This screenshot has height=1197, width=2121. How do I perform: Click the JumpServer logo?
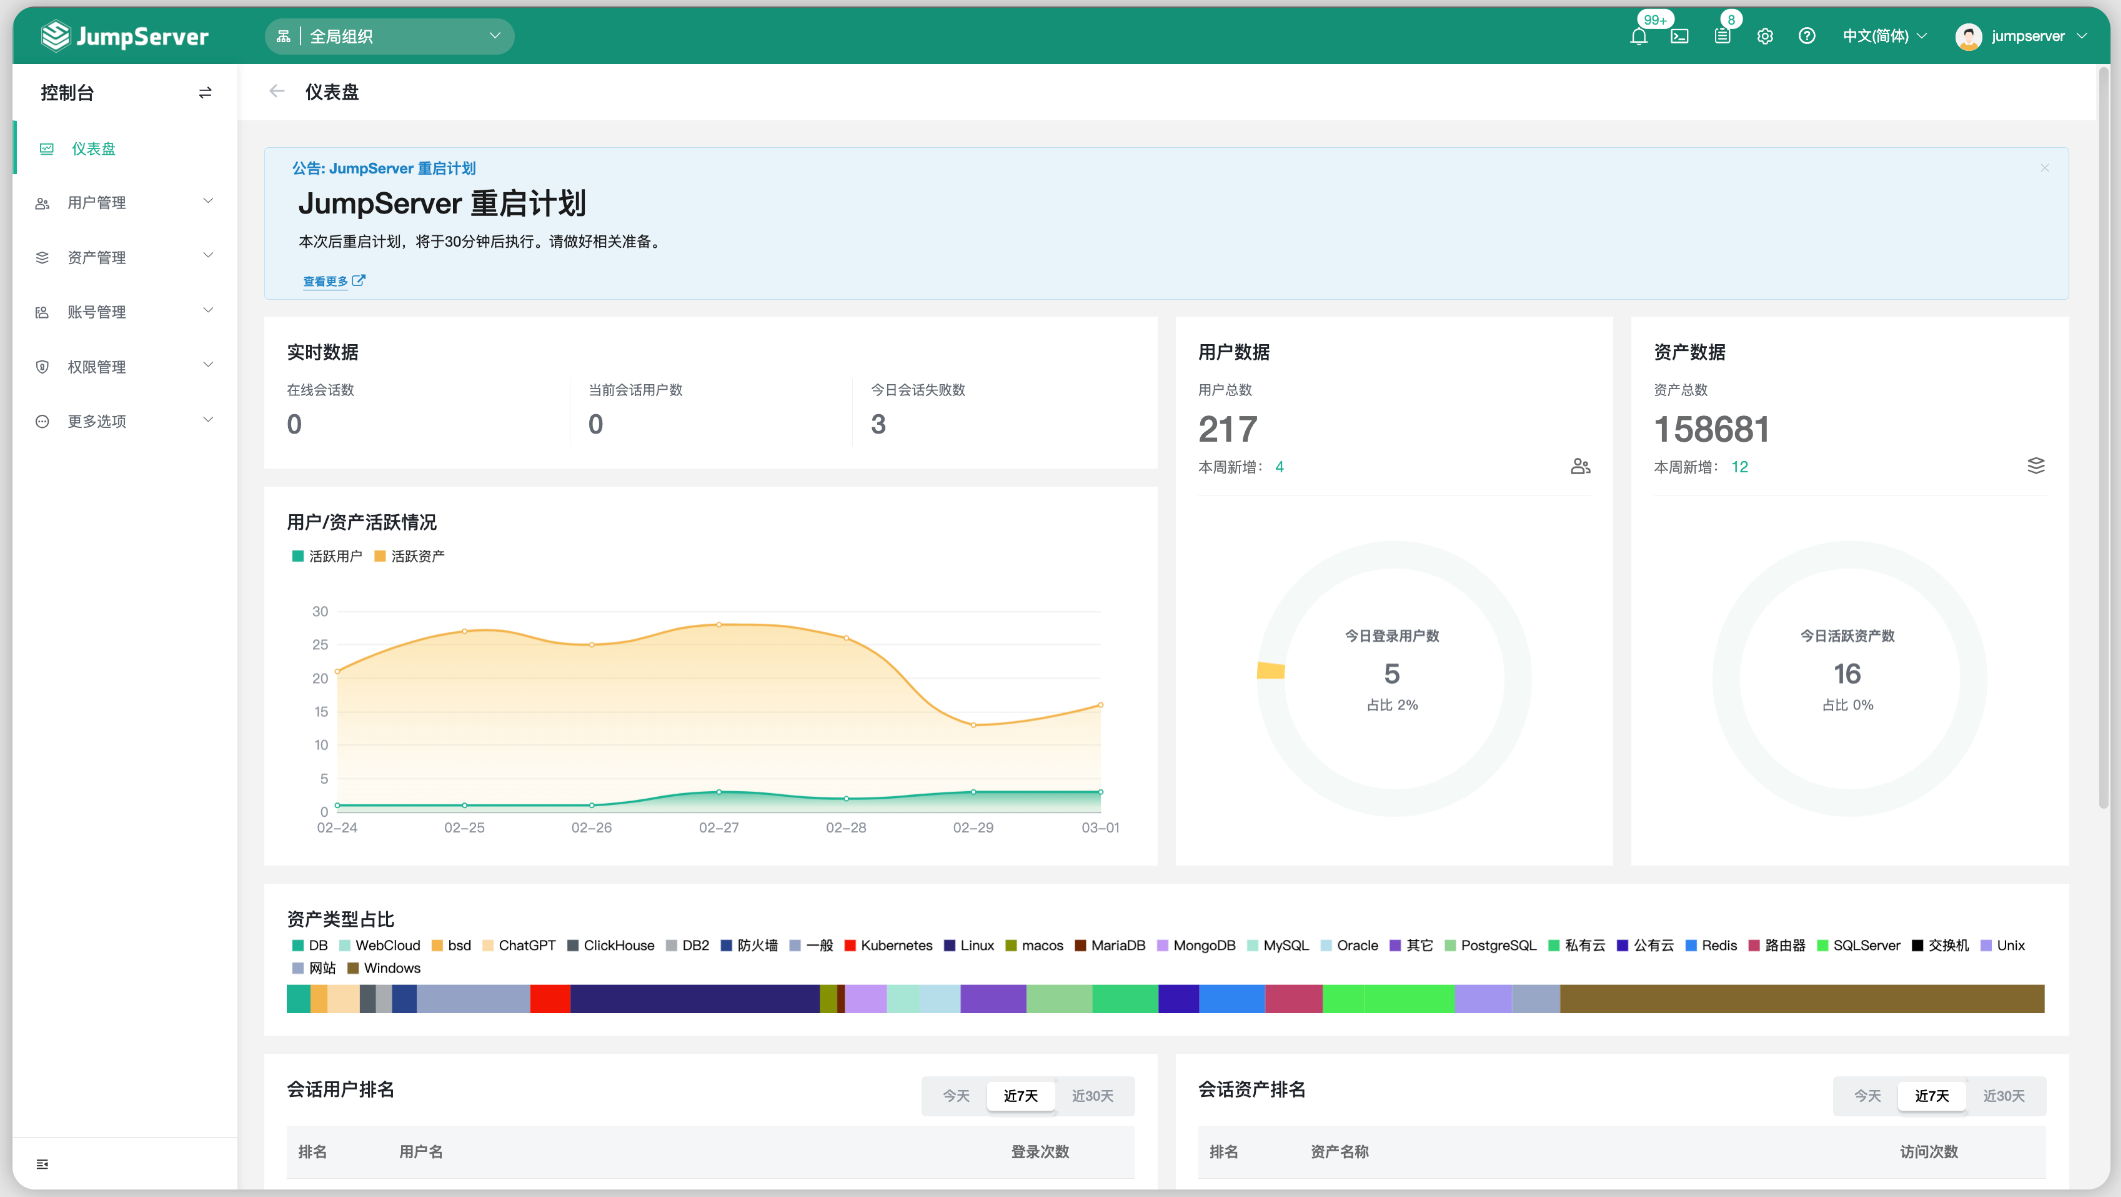tap(125, 36)
